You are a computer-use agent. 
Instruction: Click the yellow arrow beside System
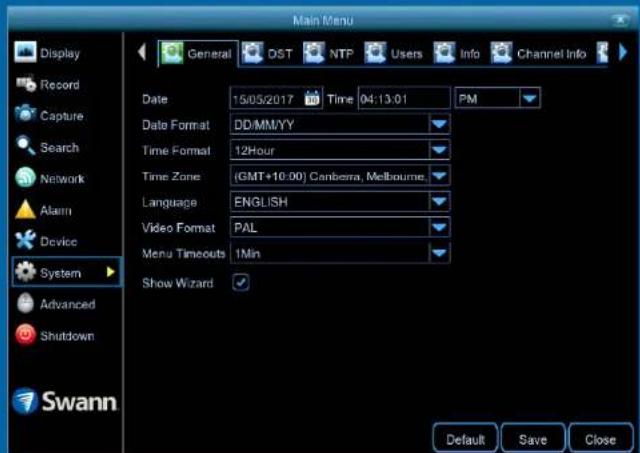click(x=110, y=272)
